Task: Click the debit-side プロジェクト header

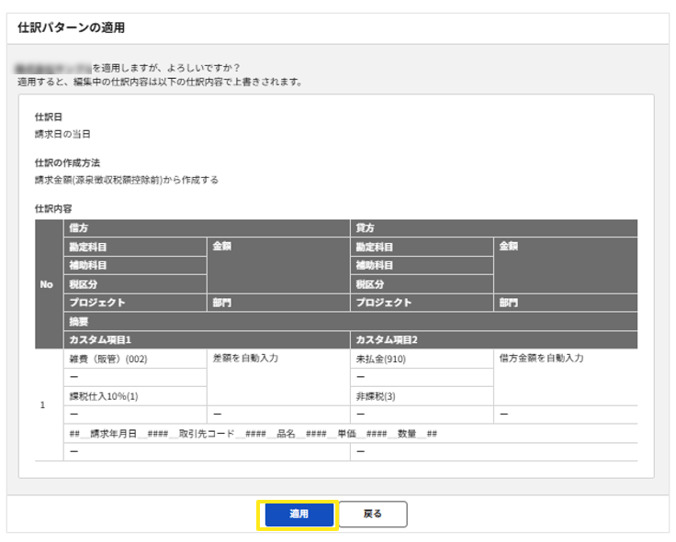Action: tap(135, 303)
